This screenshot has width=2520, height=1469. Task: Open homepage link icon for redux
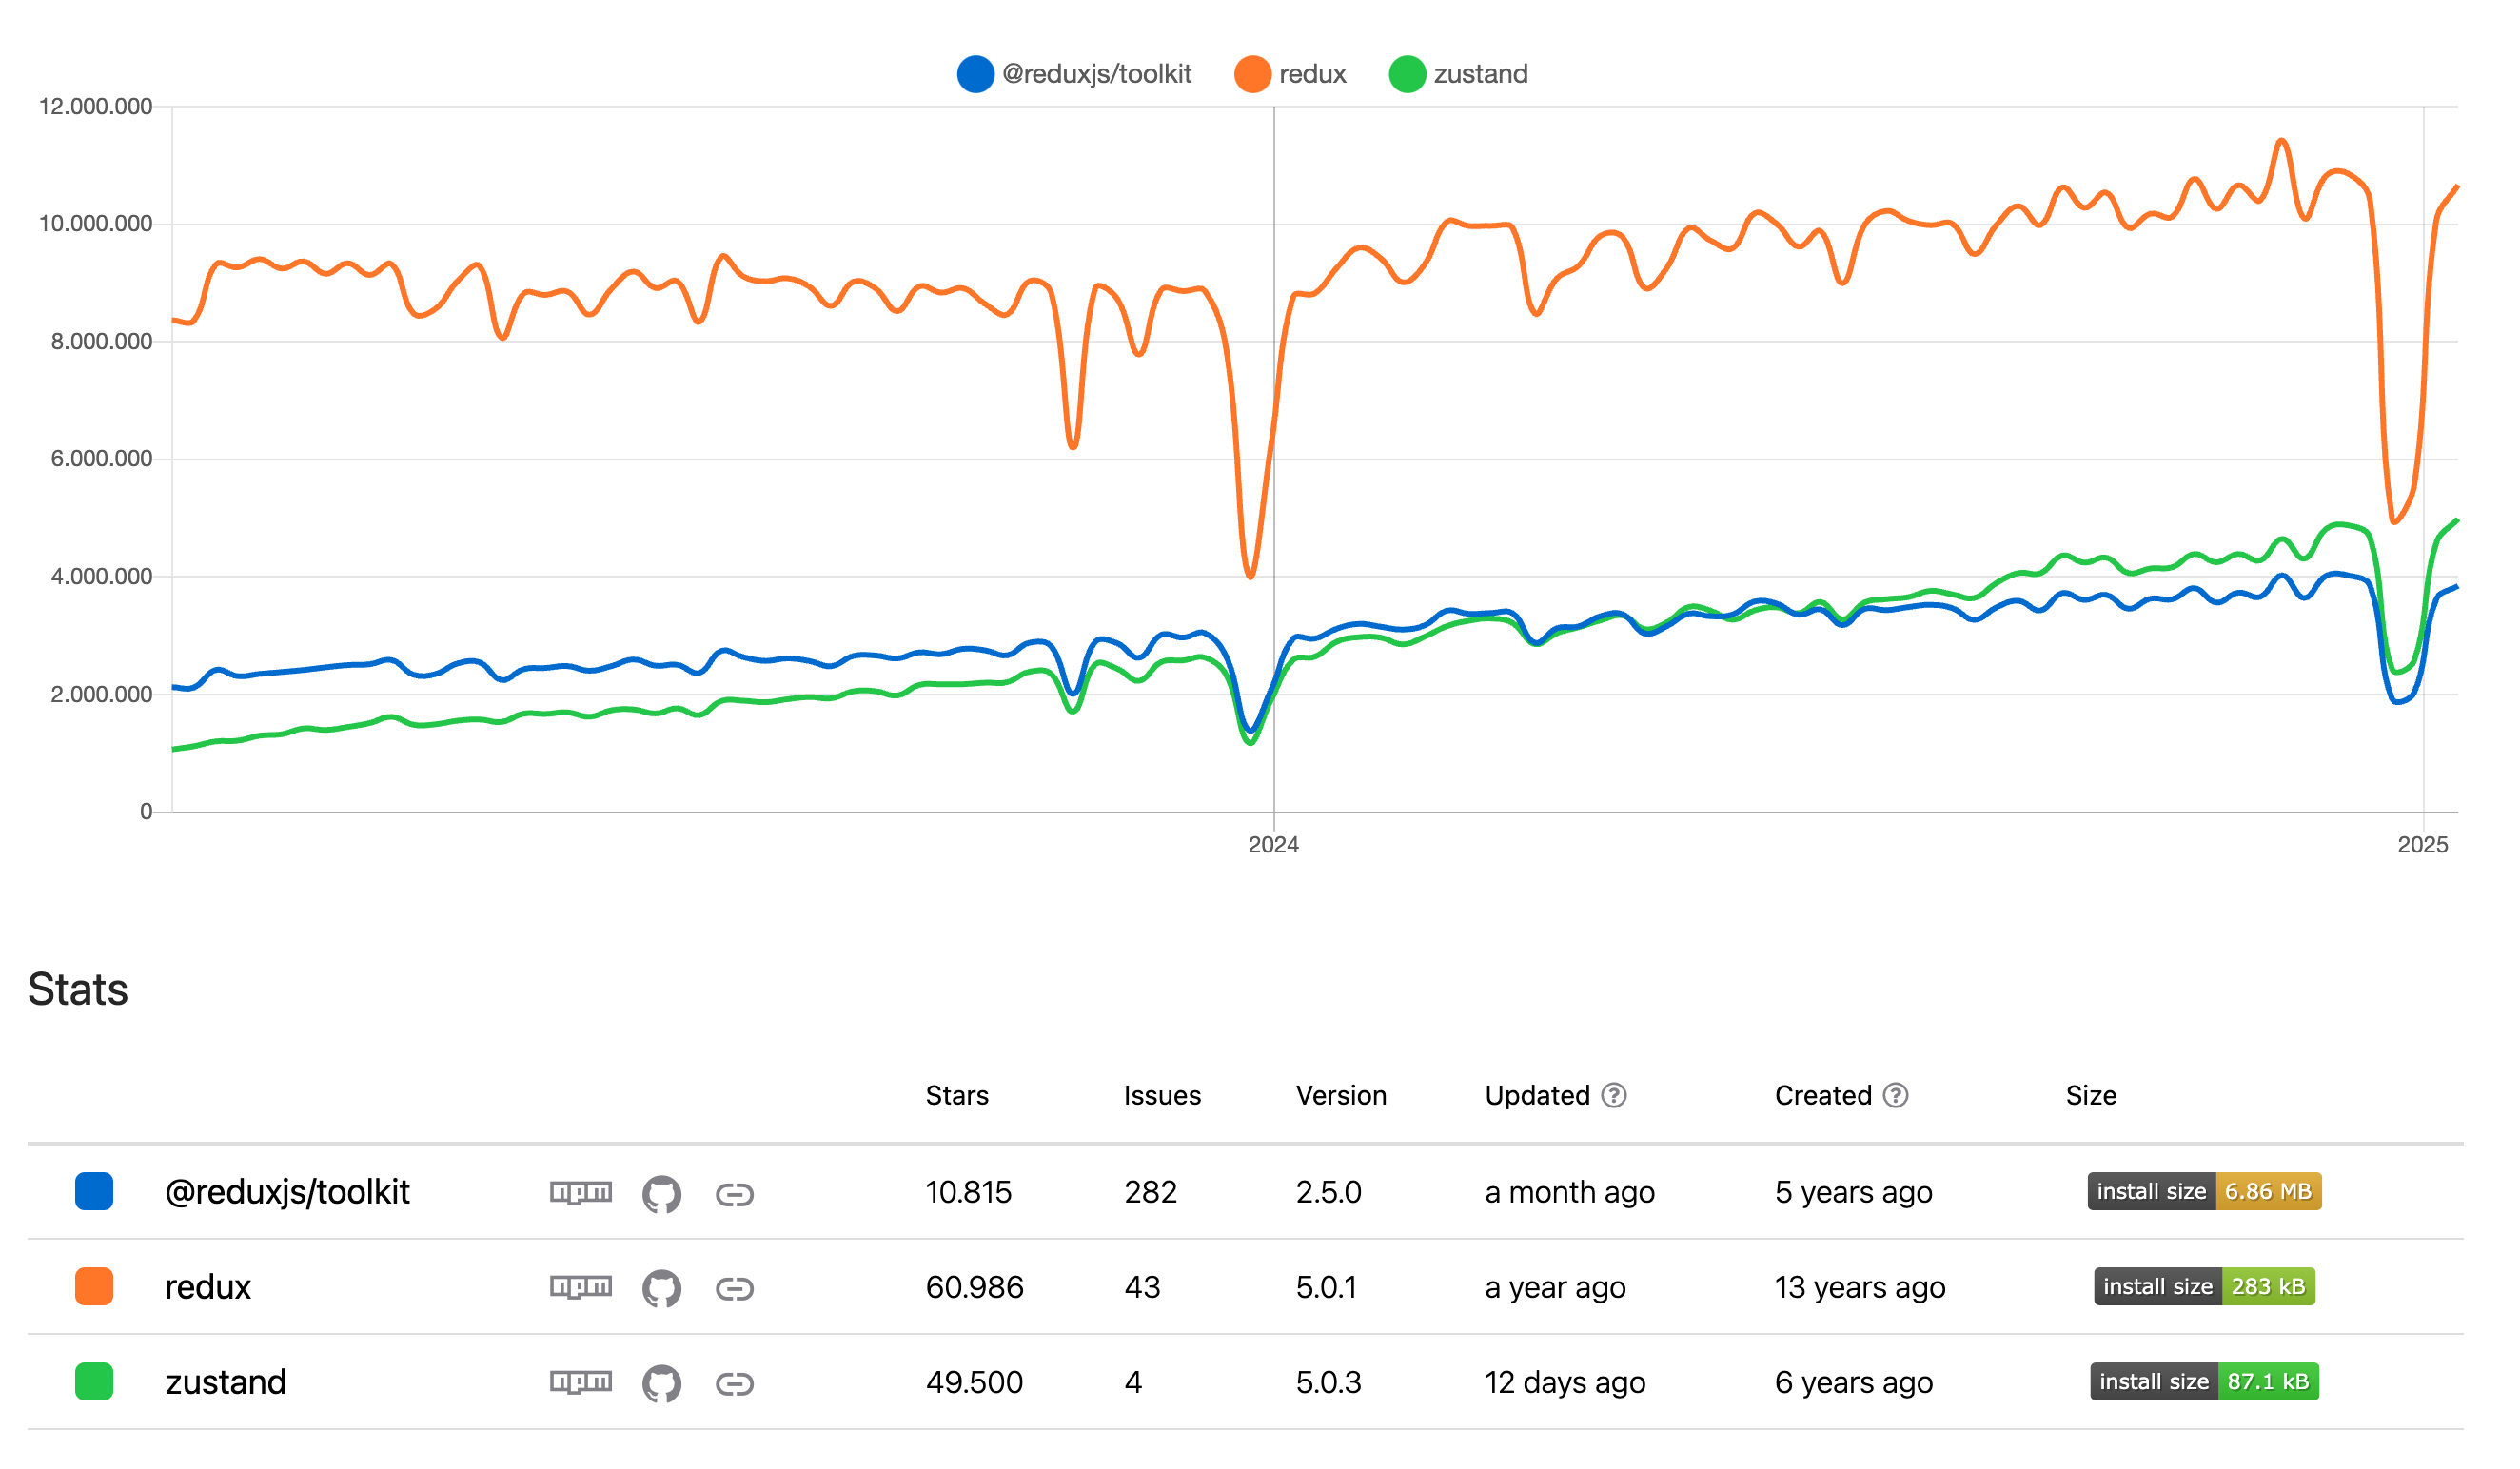pos(734,1289)
